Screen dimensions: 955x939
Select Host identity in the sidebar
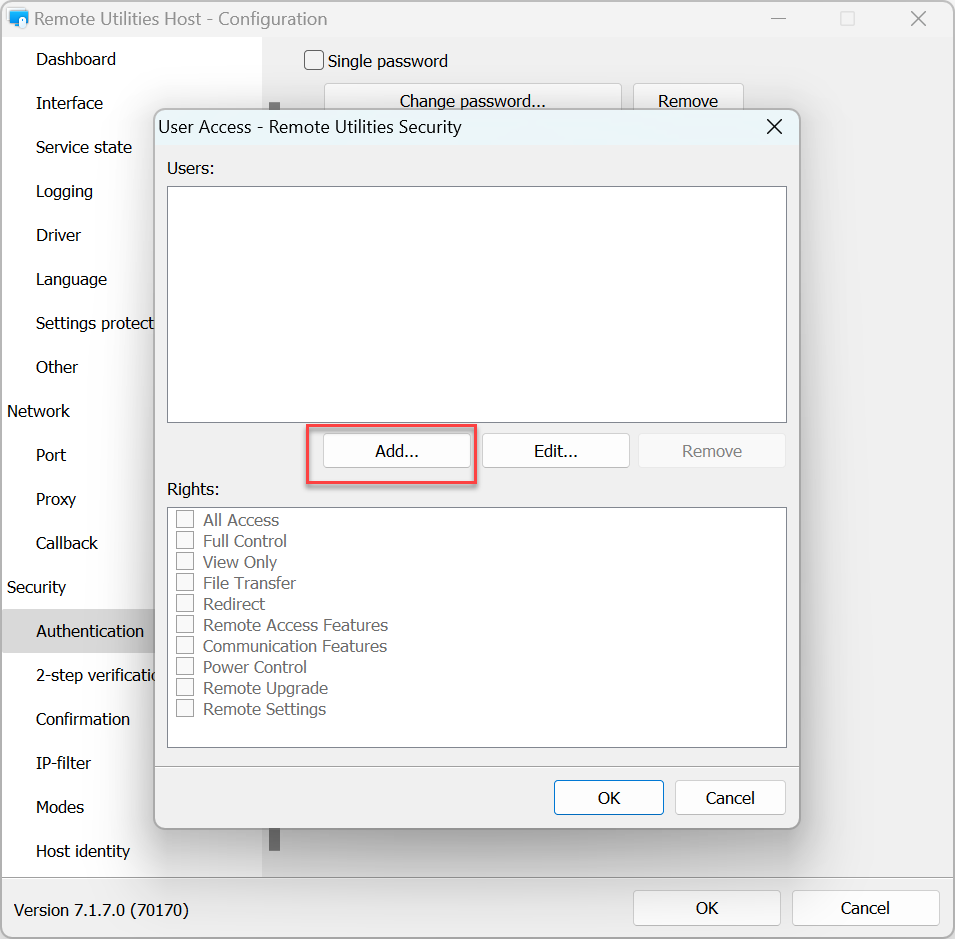83,851
